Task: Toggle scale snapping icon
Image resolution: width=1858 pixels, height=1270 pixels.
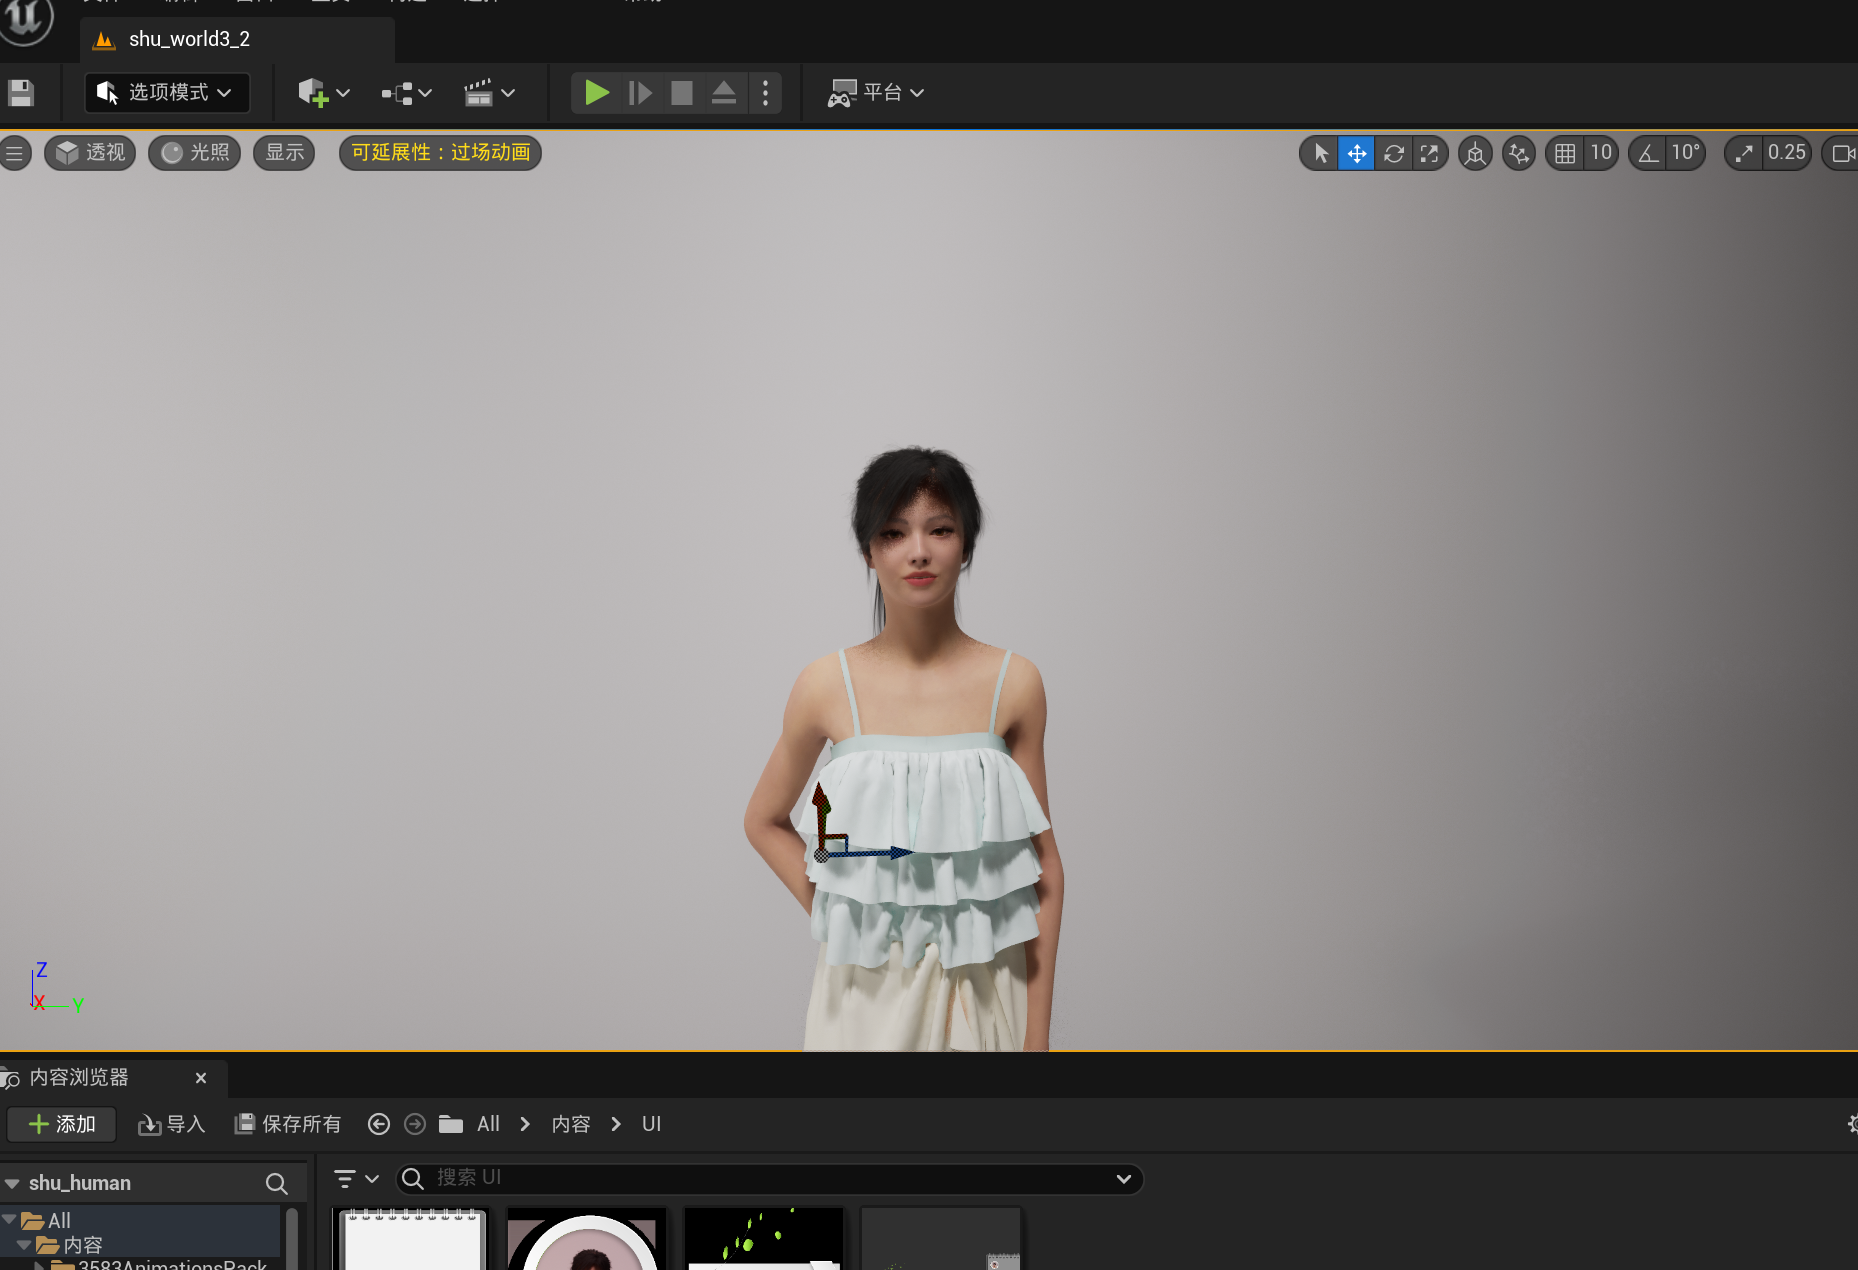Action: point(1744,153)
